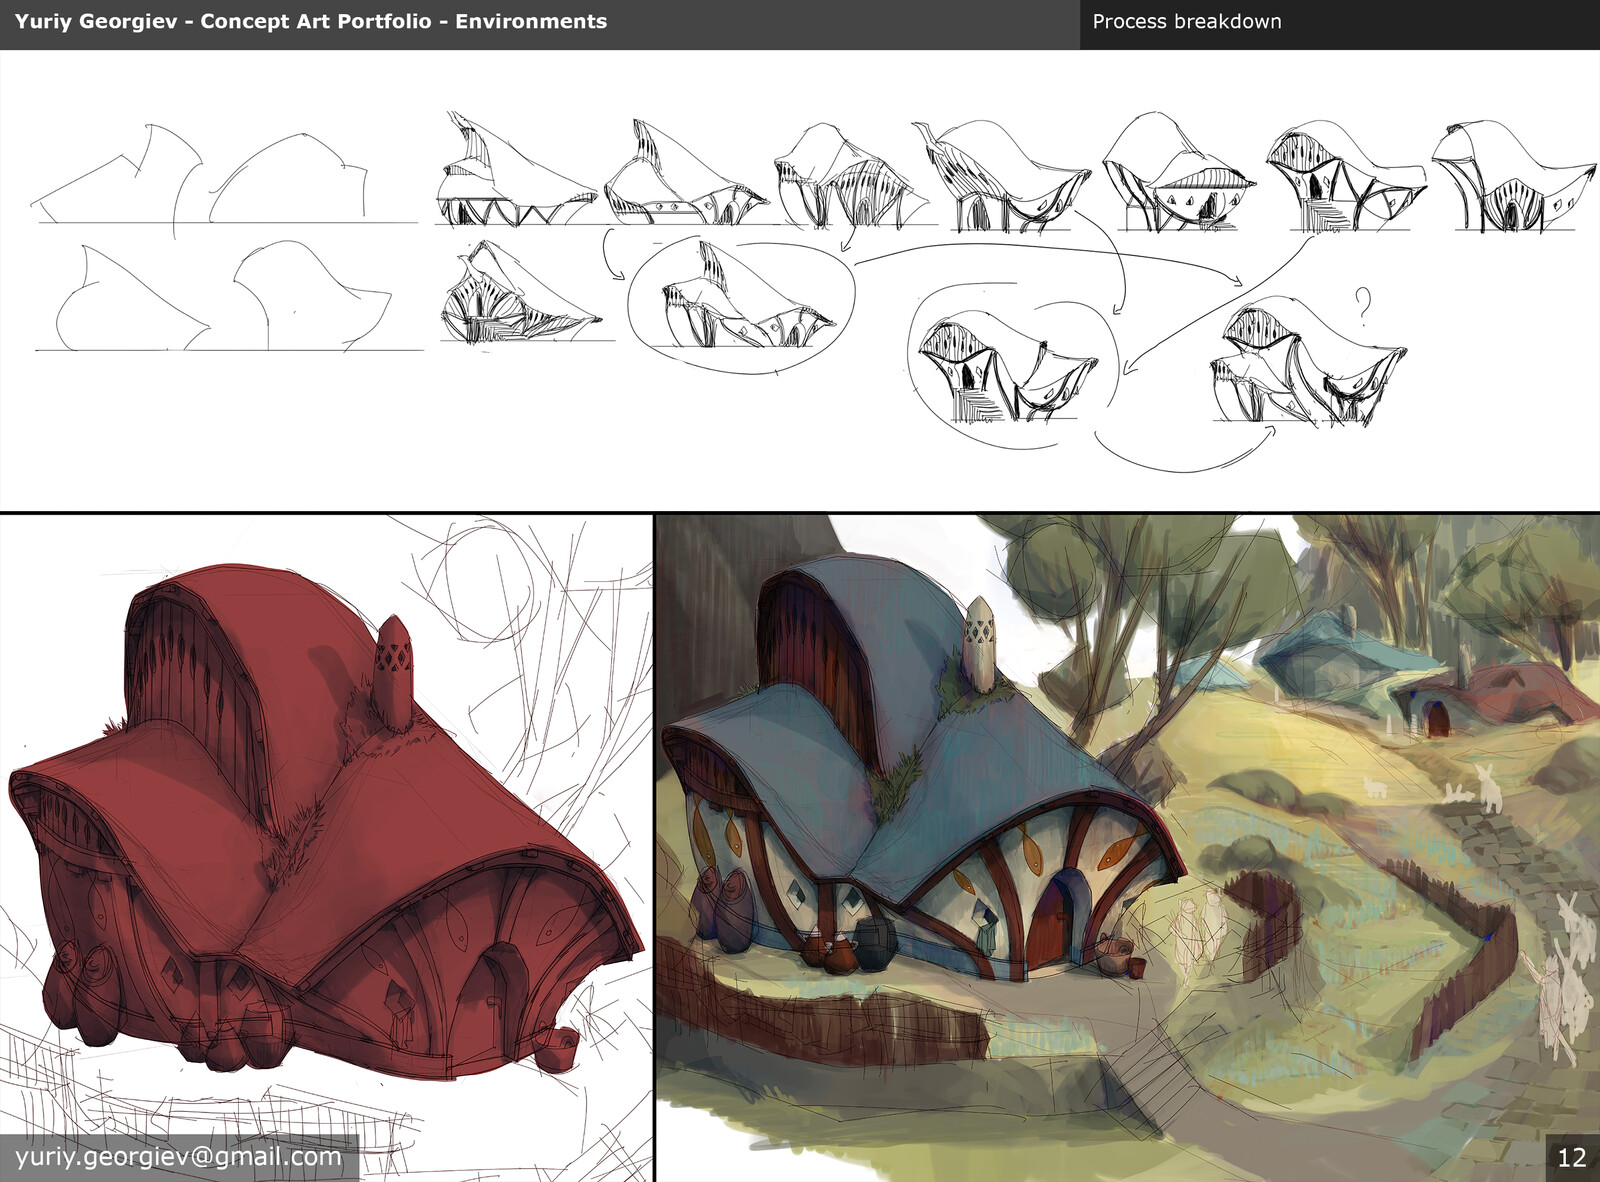Viewport: 1600px width, 1182px height.
Task: Click the page number 12
Action: 1572,1158
